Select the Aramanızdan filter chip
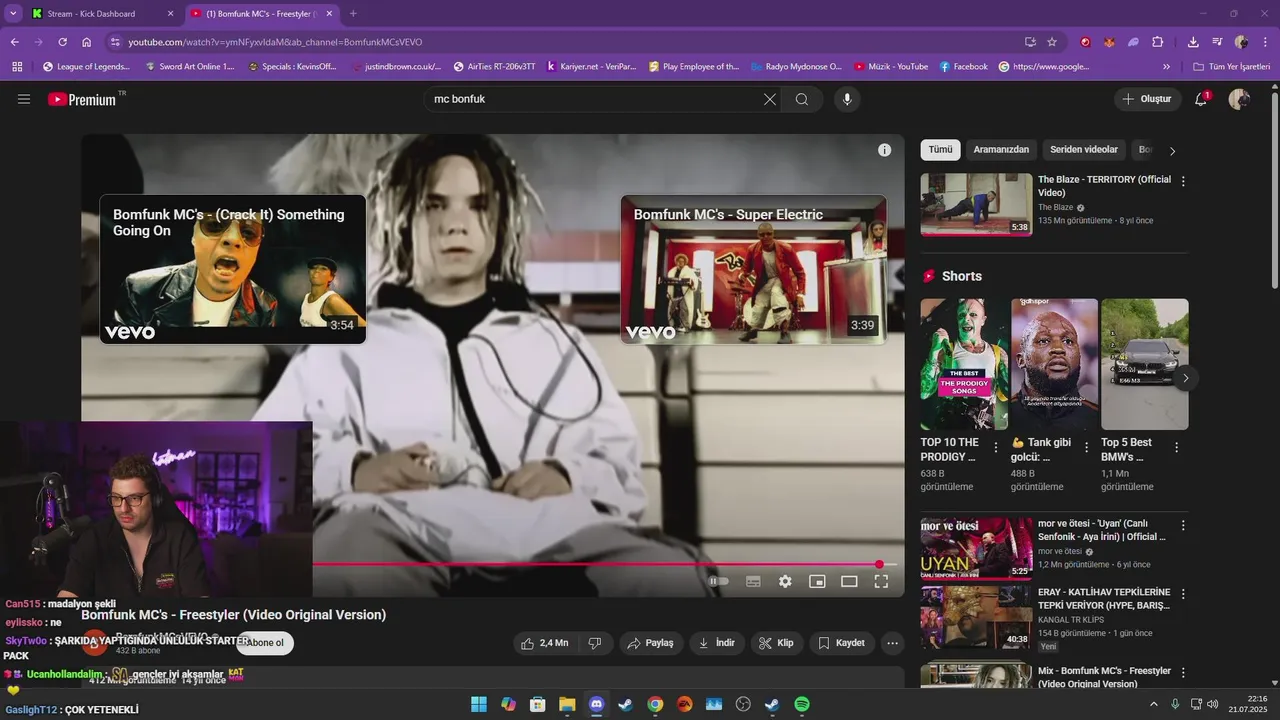Image resolution: width=1280 pixels, height=720 pixels. click(1001, 150)
